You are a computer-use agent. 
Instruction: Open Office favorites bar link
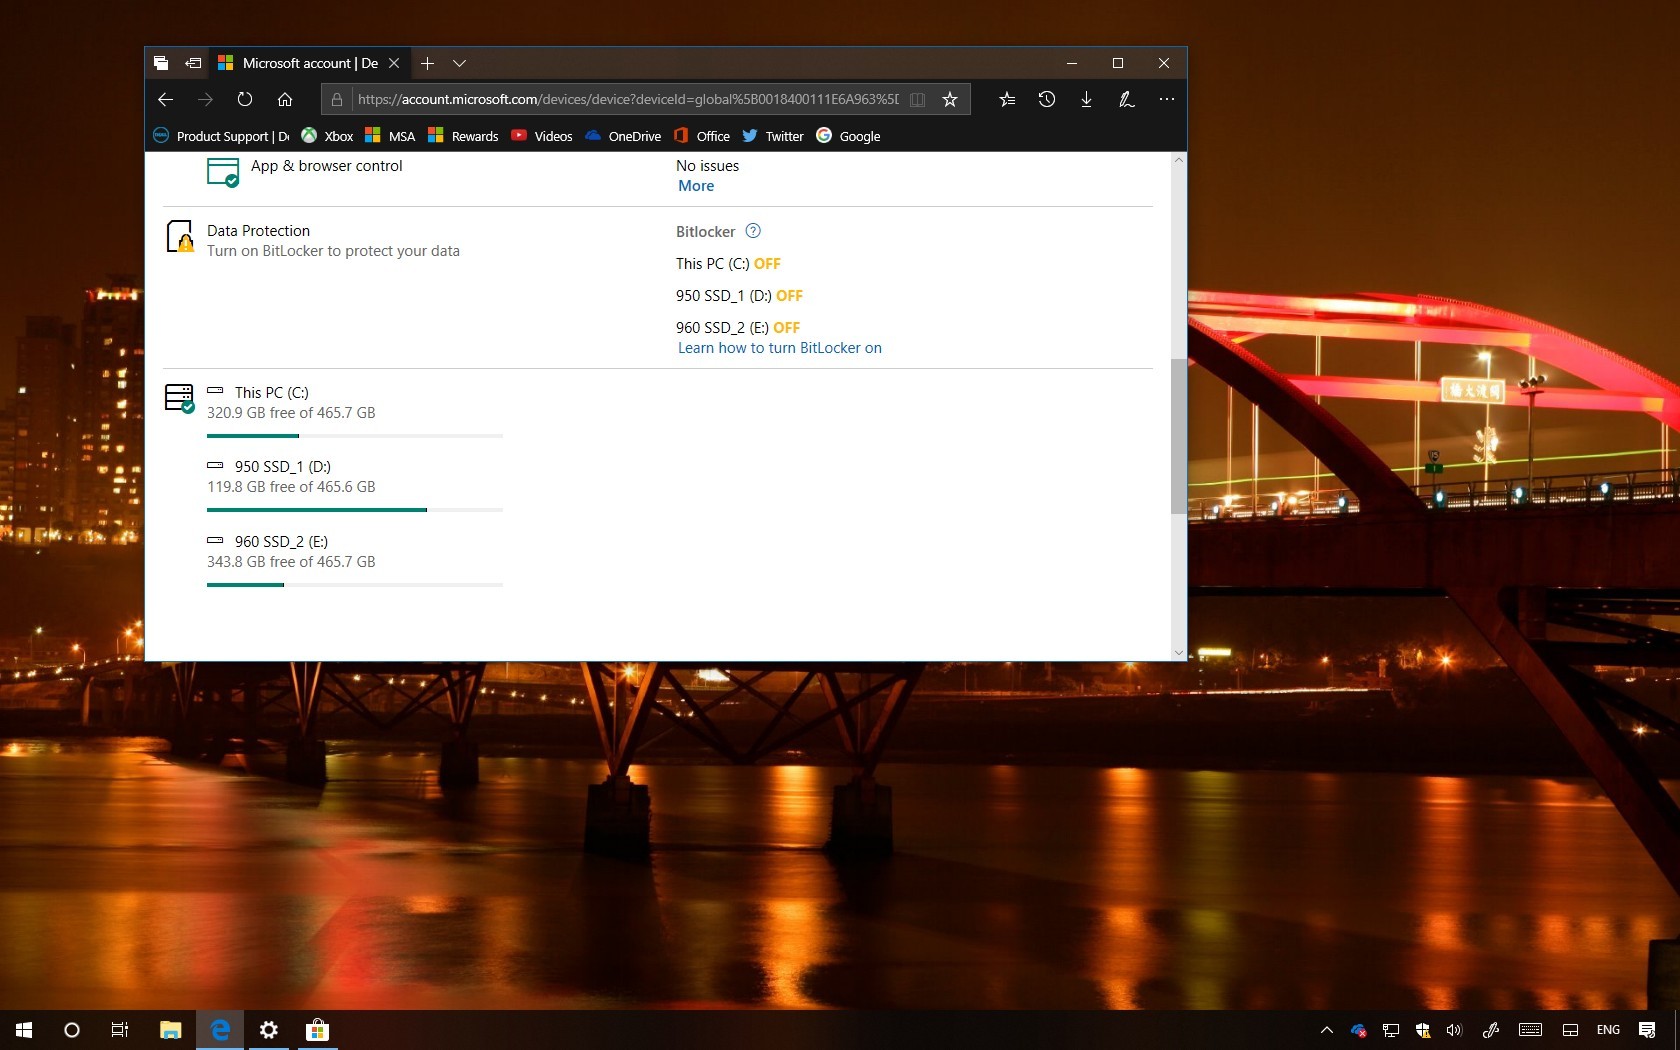pyautogui.click(x=702, y=136)
